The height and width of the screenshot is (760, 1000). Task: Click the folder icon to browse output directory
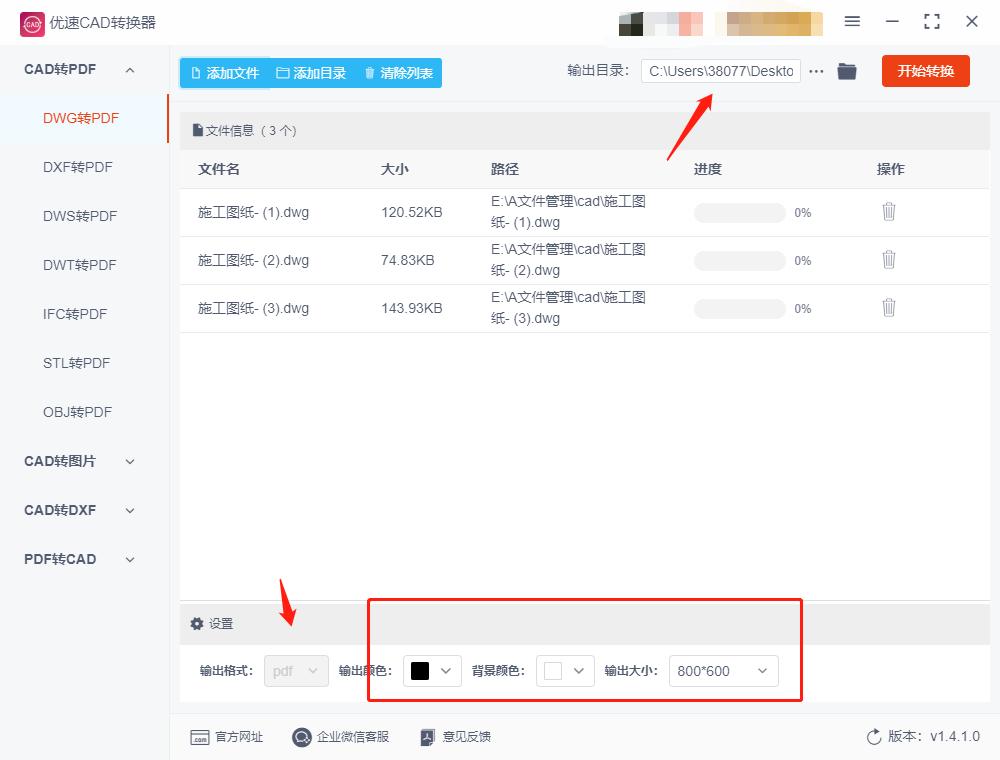847,71
